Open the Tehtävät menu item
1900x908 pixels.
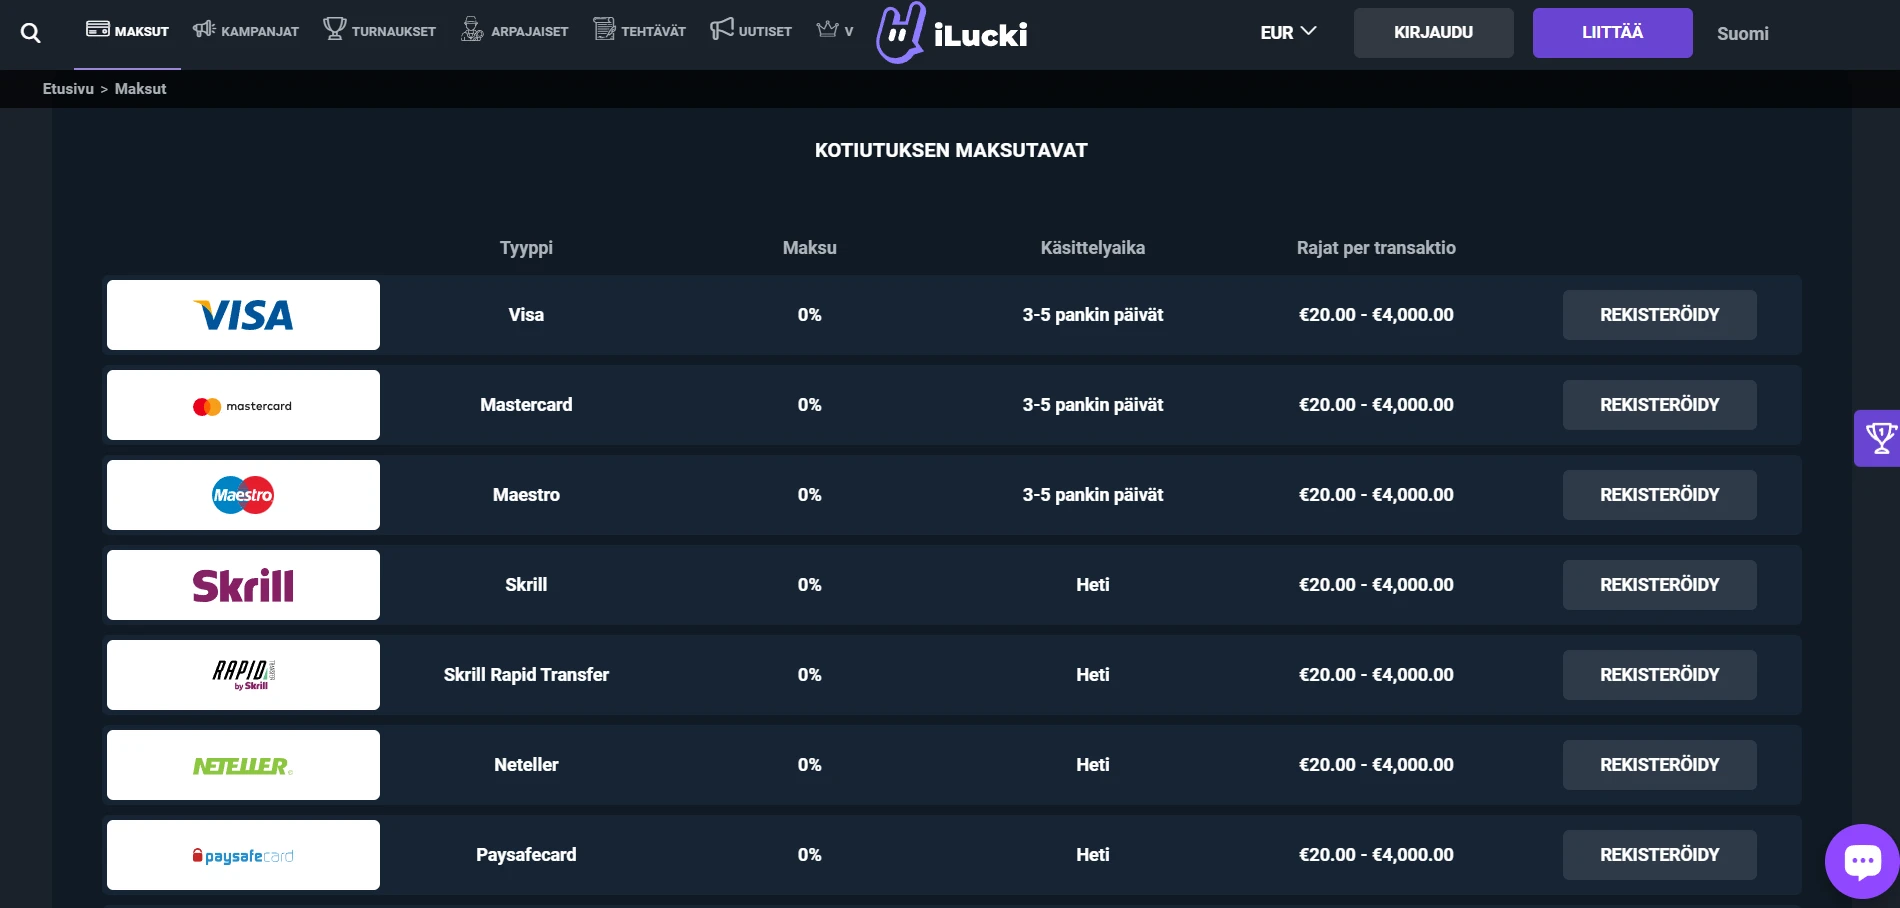639,31
